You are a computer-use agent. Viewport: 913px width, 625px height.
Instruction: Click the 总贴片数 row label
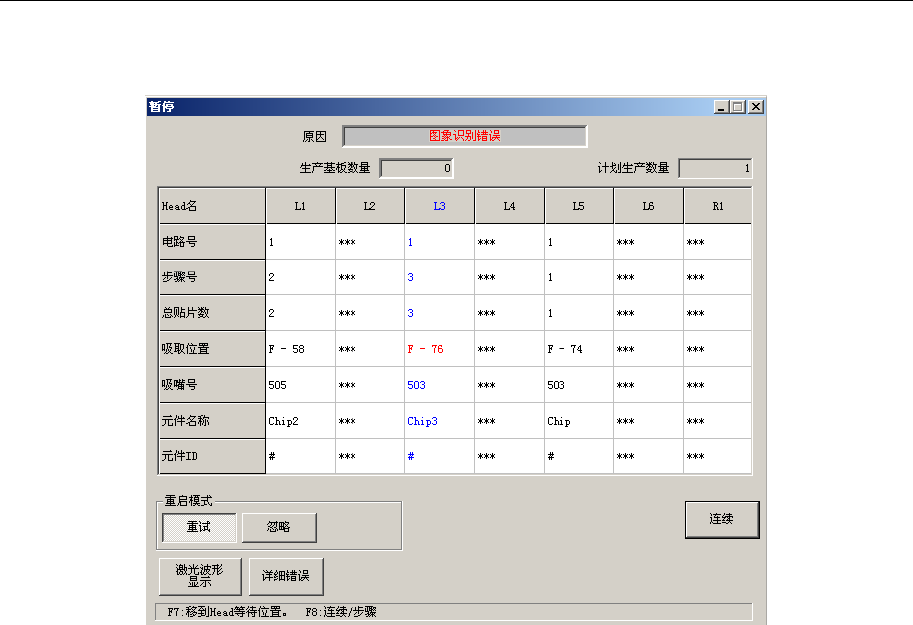click(212, 313)
